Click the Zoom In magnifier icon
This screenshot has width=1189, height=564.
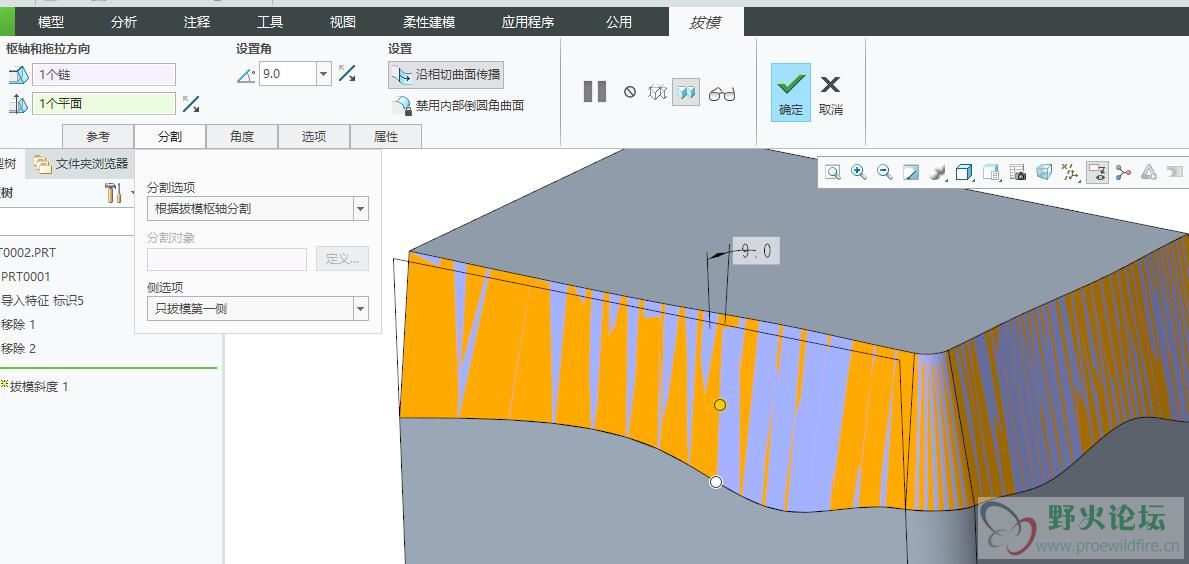click(x=858, y=173)
